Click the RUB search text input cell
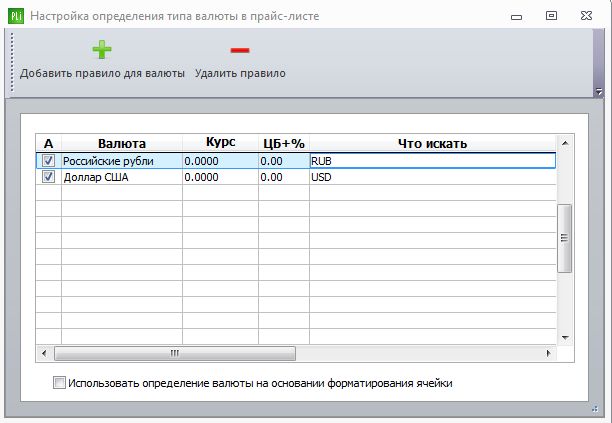This screenshot has width=612, height=423. [x=432, y=161]
